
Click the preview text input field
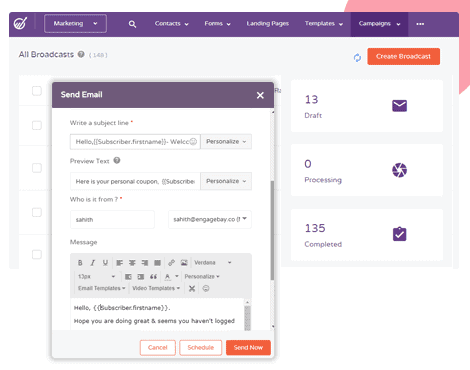pyautogui.click(x=135, y=181)
